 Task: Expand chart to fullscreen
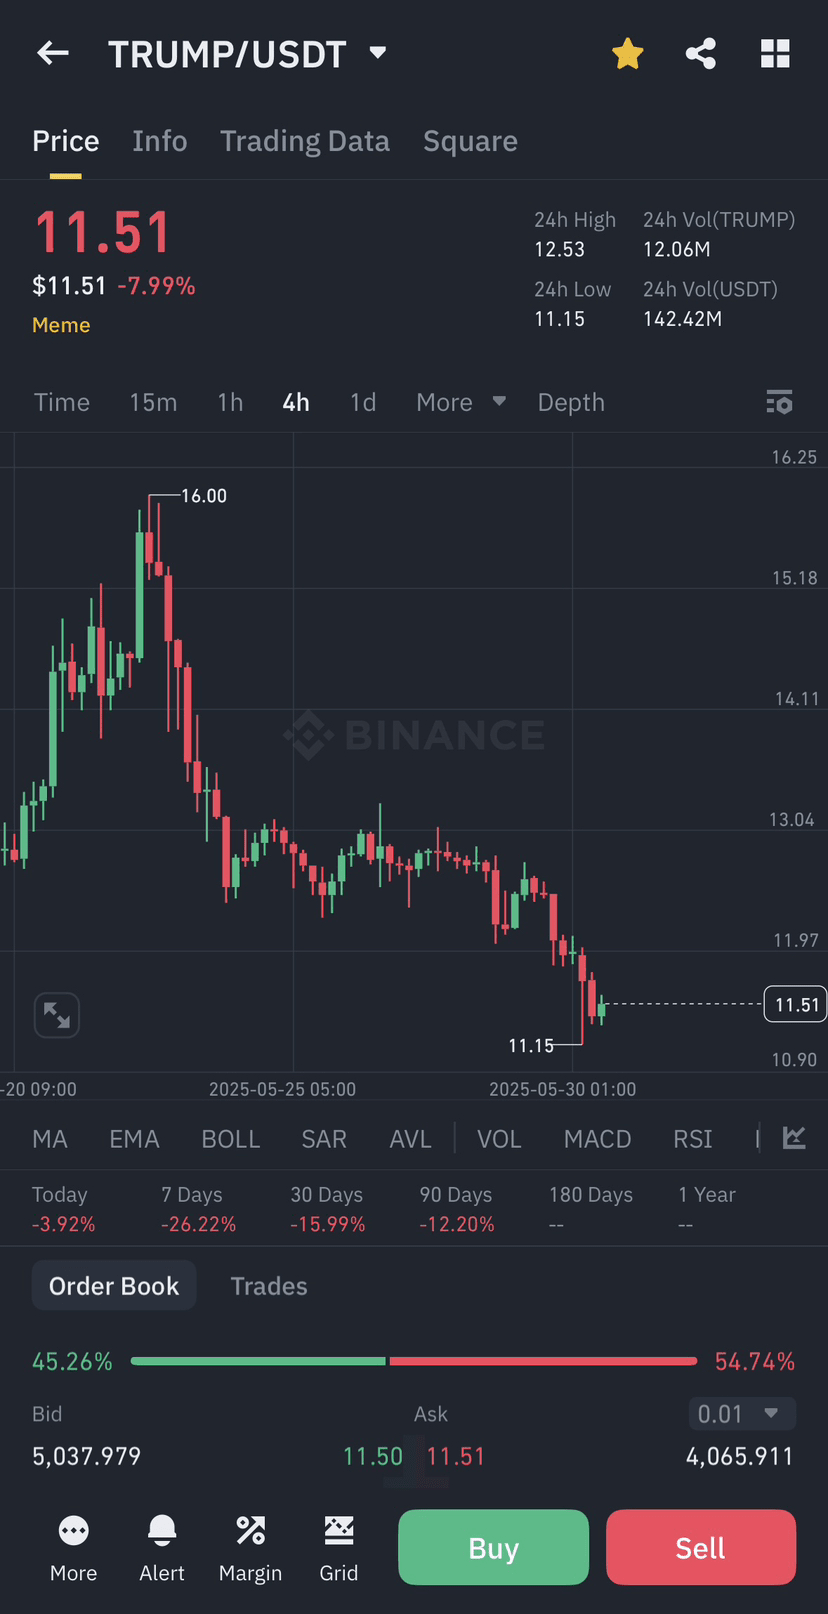tap(57, 1016)
